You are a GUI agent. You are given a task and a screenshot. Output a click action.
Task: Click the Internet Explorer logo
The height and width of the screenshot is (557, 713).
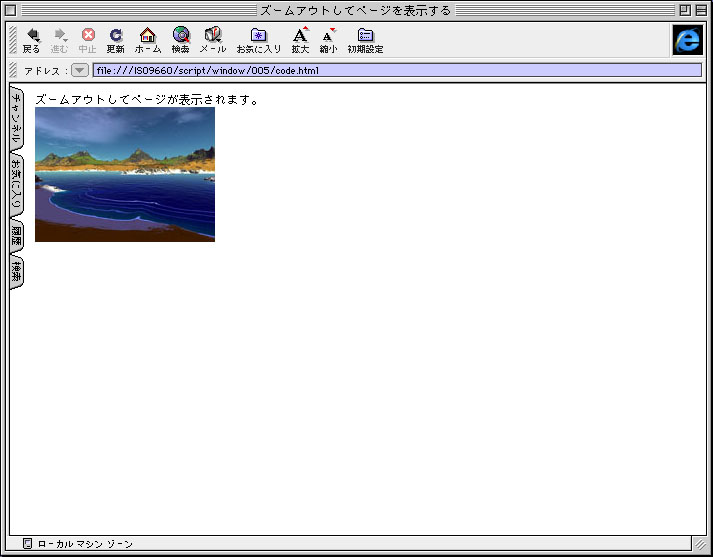coord(687,39)
